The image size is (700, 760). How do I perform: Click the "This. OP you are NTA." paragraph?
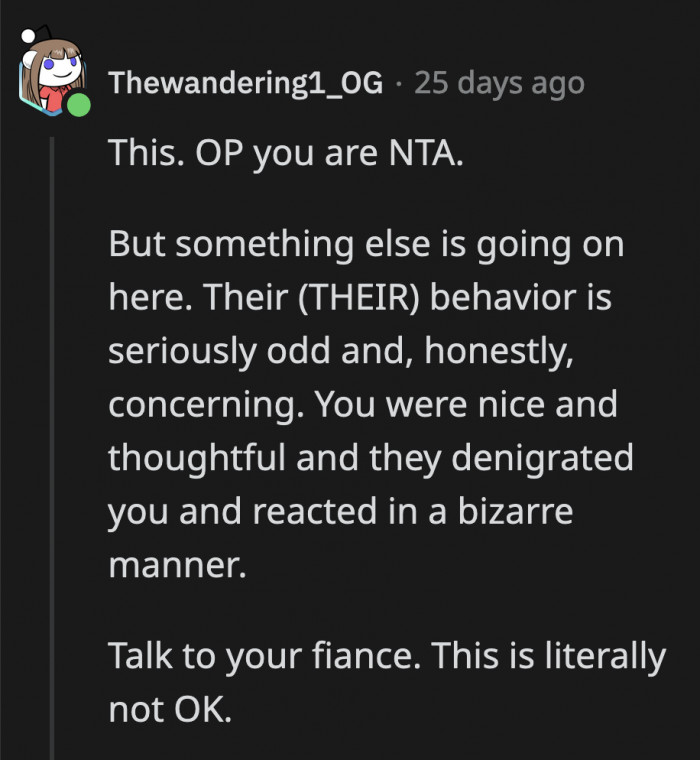pyautogui.click(x=285, y=157)
